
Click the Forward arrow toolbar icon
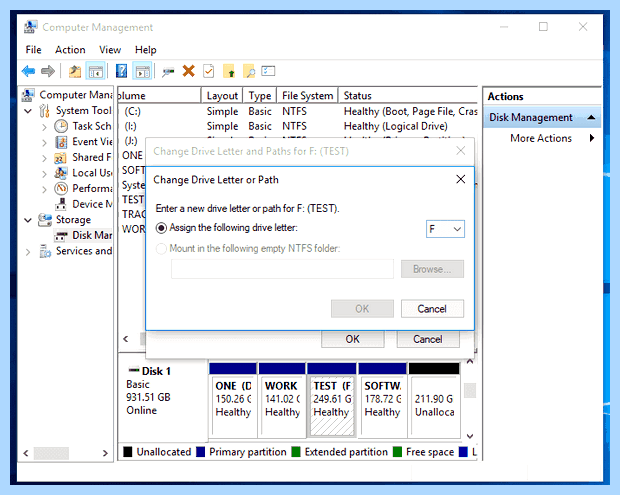48,71
